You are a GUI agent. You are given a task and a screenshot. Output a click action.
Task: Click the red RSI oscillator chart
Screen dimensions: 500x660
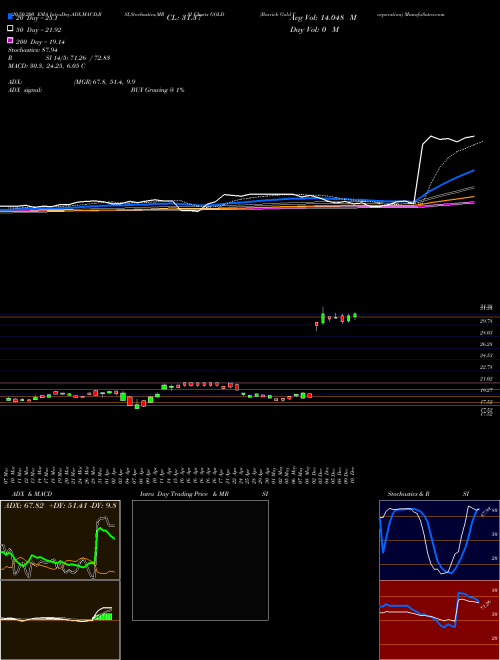439,620
